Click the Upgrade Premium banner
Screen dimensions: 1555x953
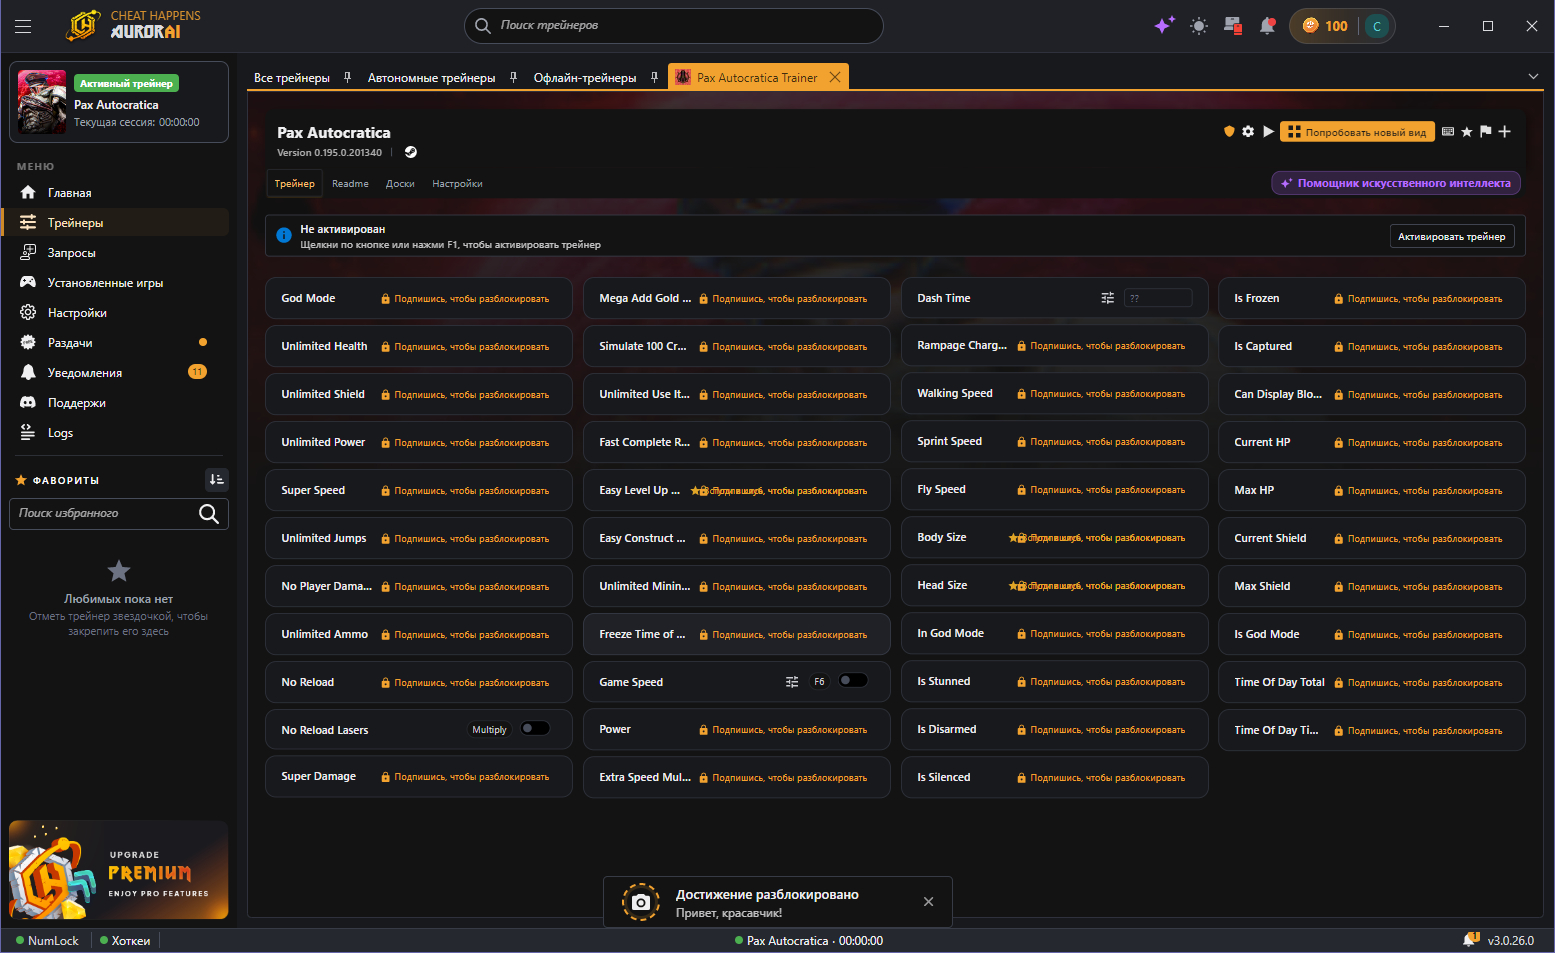pos(119,870)
